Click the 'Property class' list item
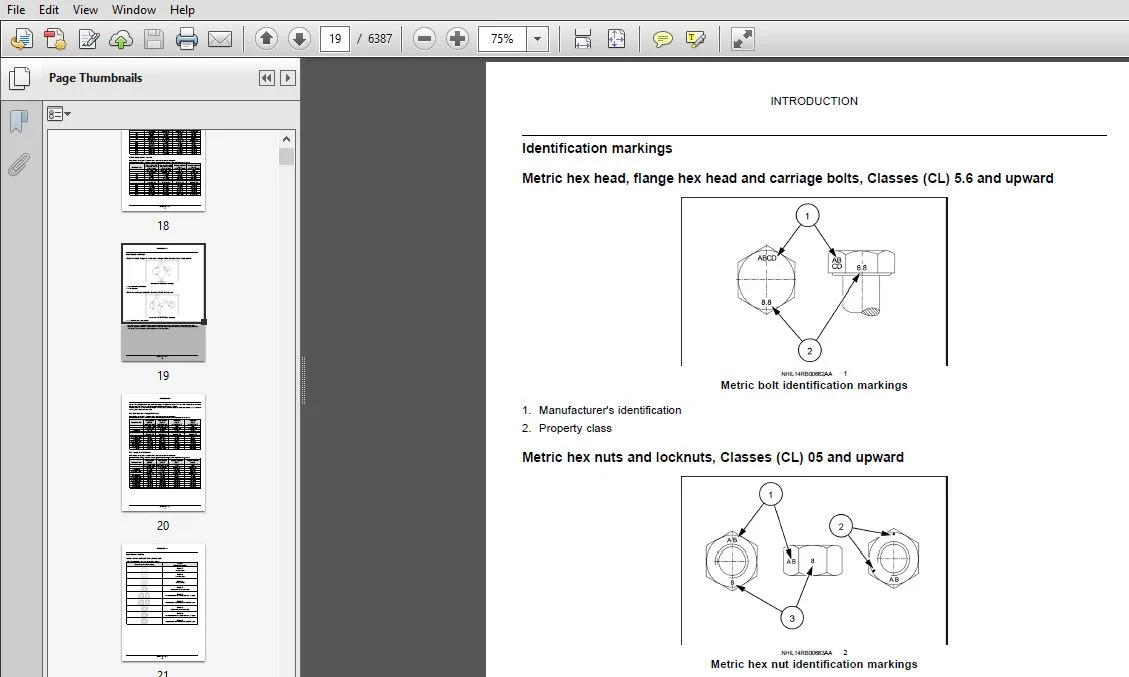The image size is (1129, 677). 575,428
